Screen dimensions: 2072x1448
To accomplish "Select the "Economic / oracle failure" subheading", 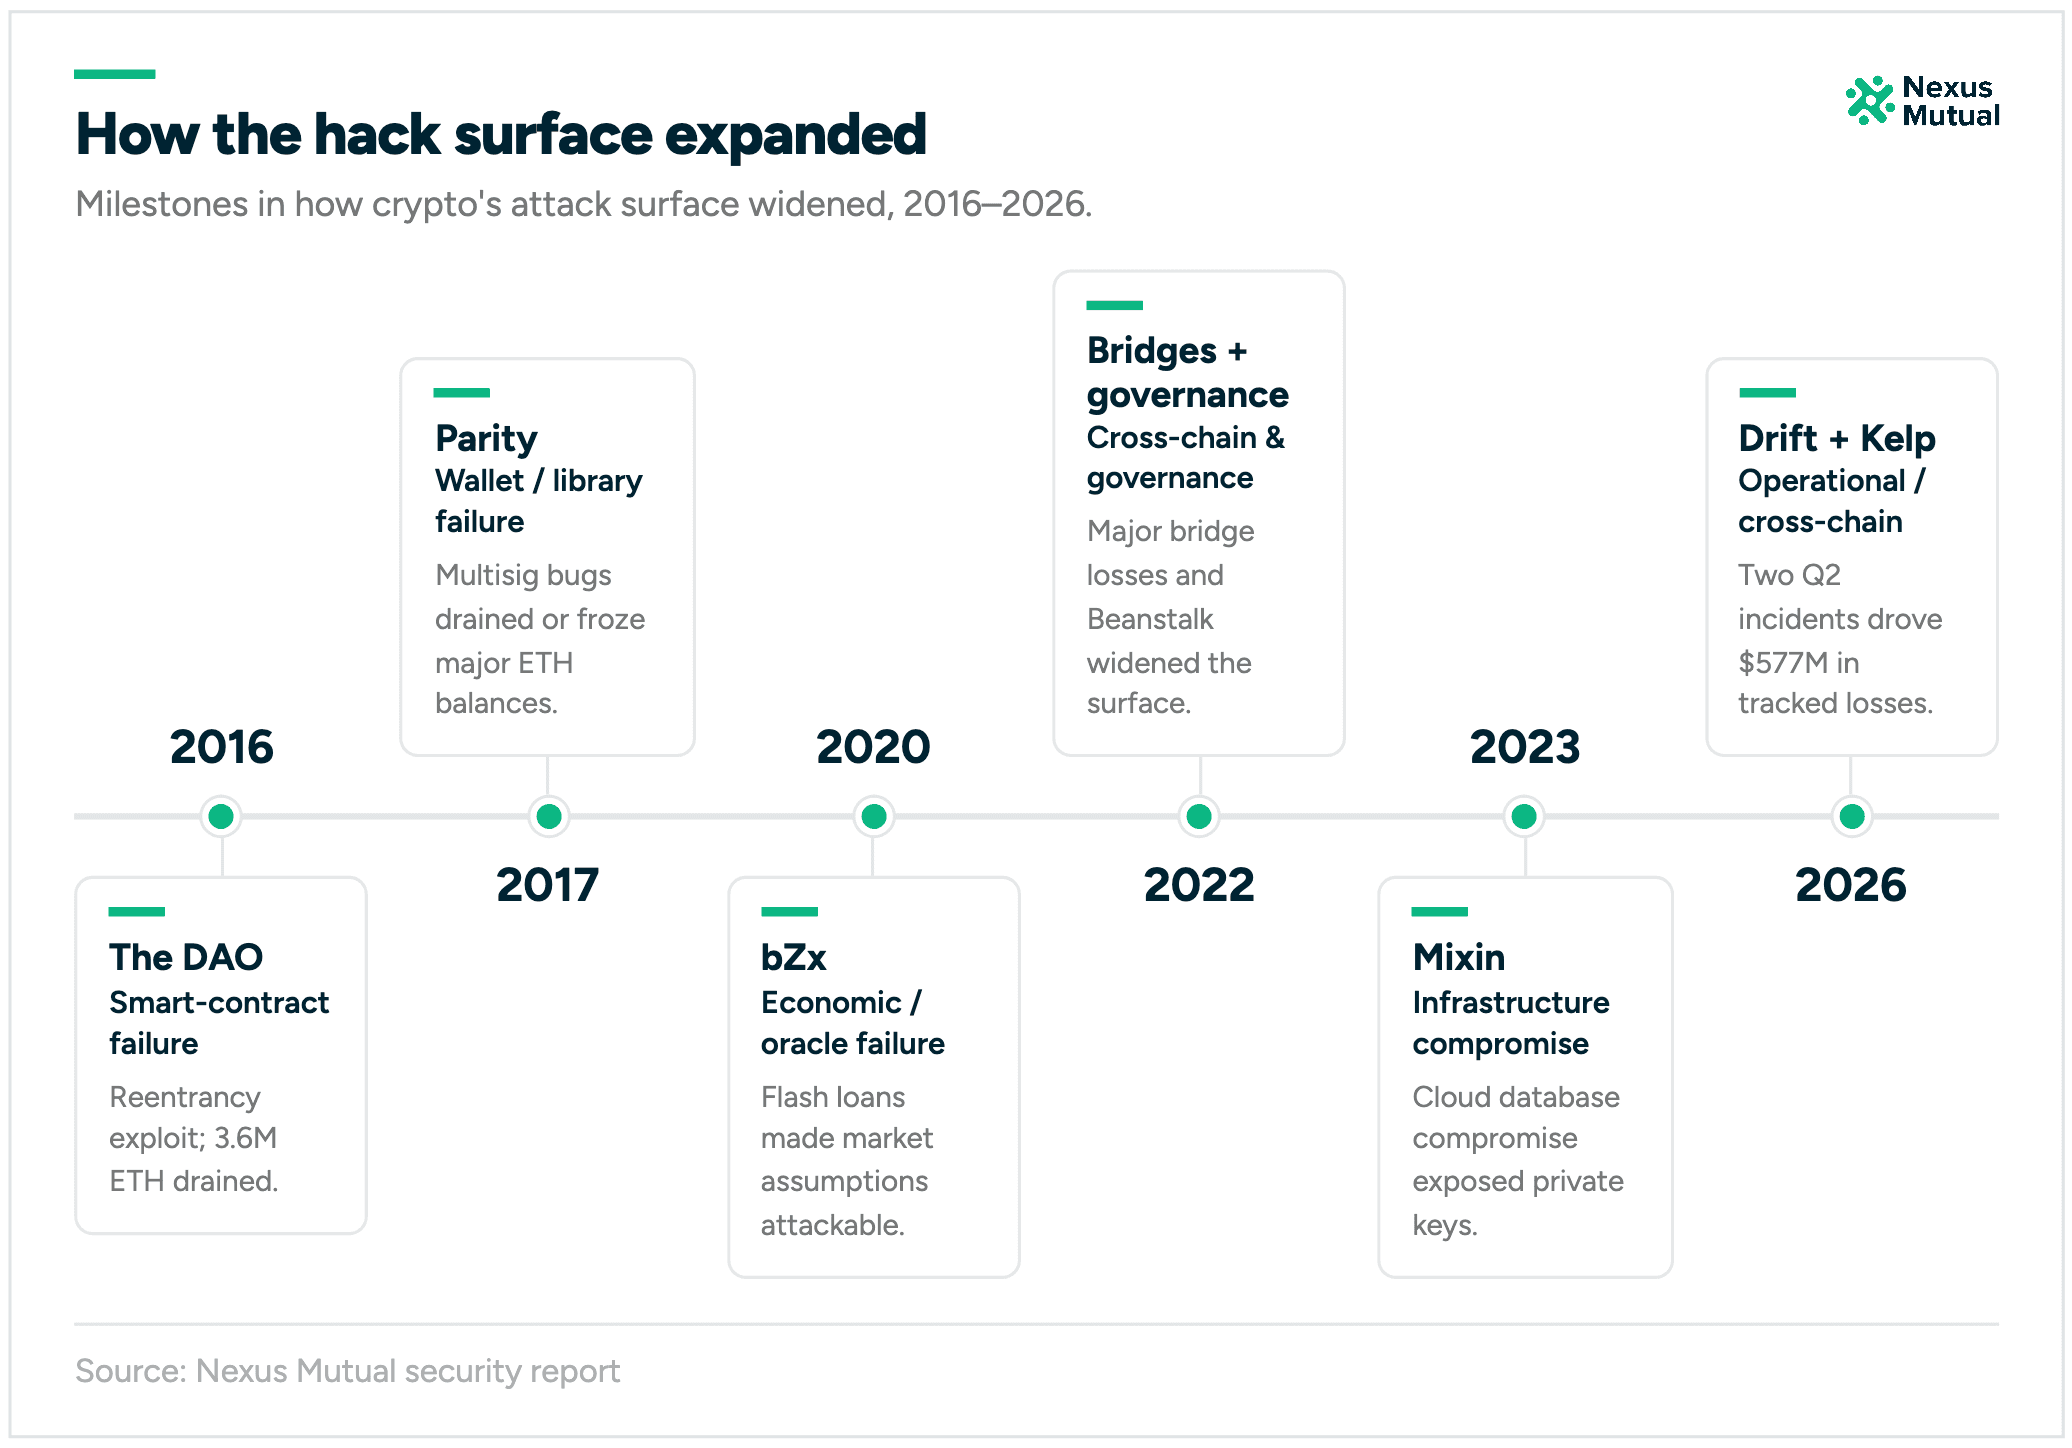I will tap(853, 1023).
